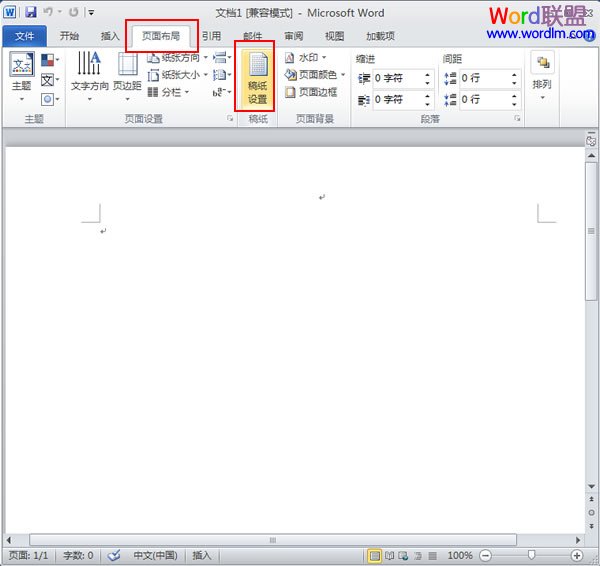Select the Print Layout view button
The height and width of the screenshot is (566, 600).
[x=374, y=555]
